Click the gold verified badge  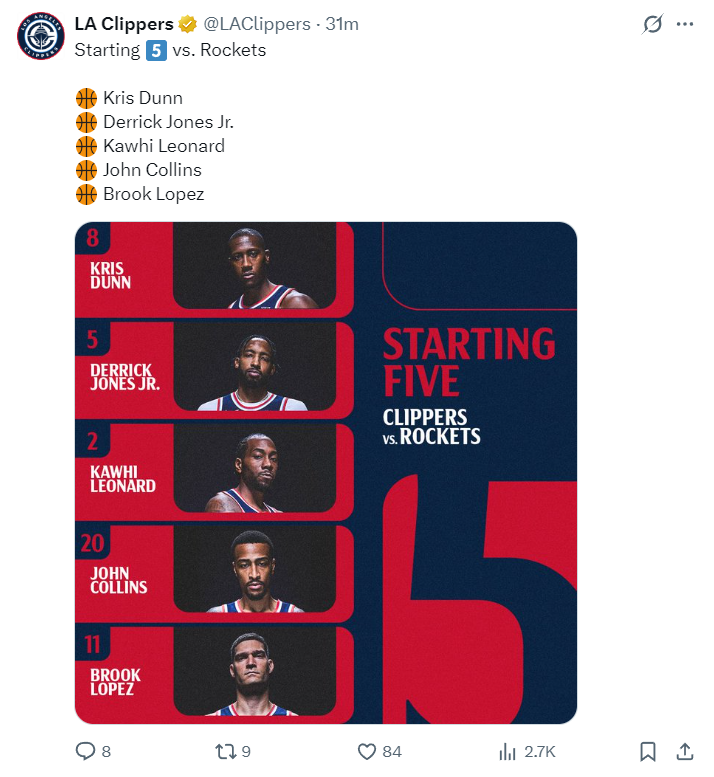coord(188,24)
